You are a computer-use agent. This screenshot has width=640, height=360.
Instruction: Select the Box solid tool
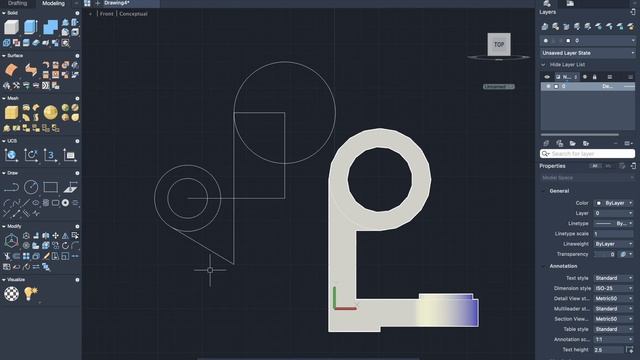[x=11, y=27]
